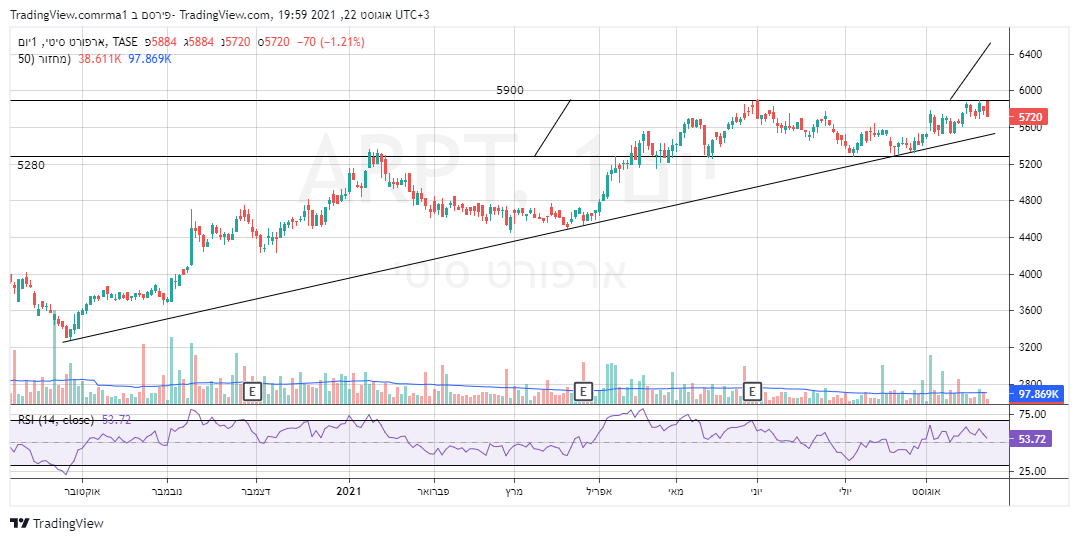Click the 4000 price axis label

[1030, 274]
